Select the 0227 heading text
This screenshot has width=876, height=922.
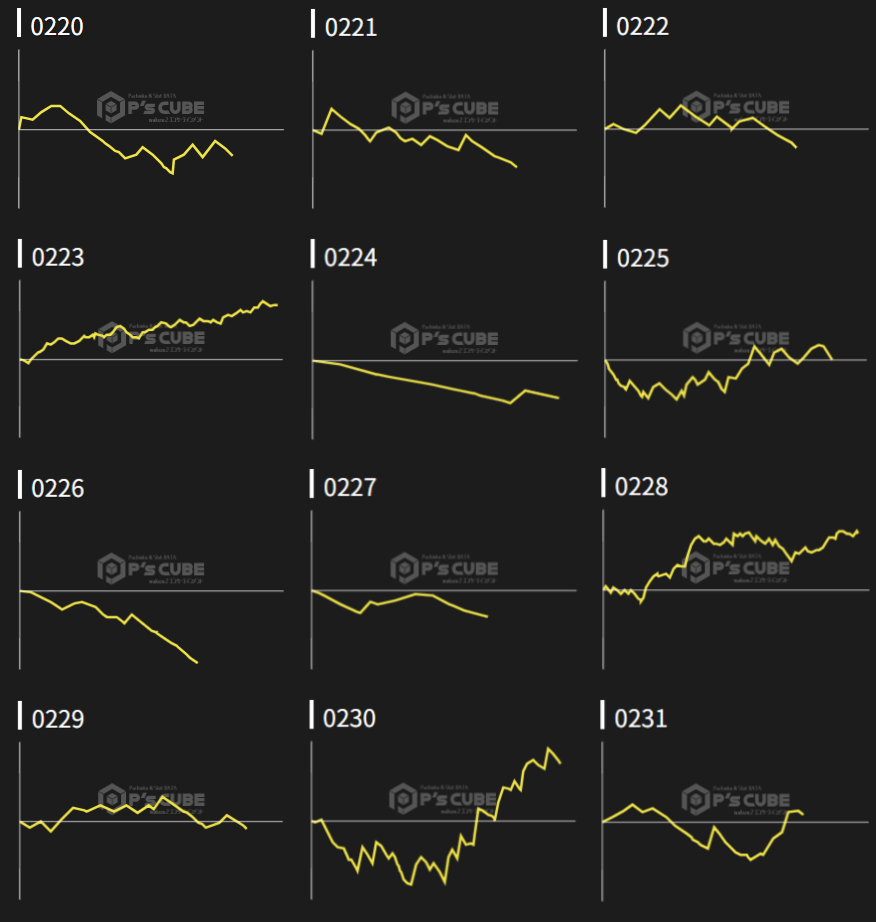tap(350, 488)
